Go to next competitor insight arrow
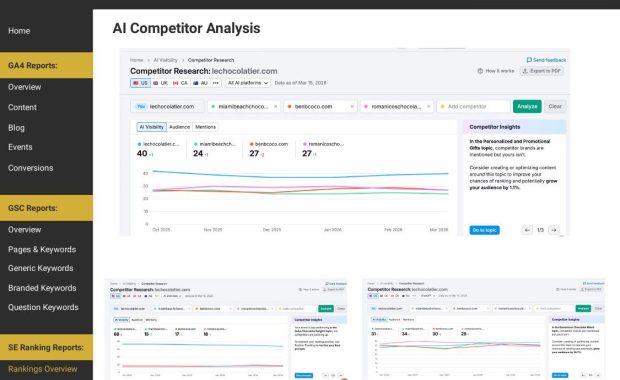620x380 pixels. (x=554, y=230)
